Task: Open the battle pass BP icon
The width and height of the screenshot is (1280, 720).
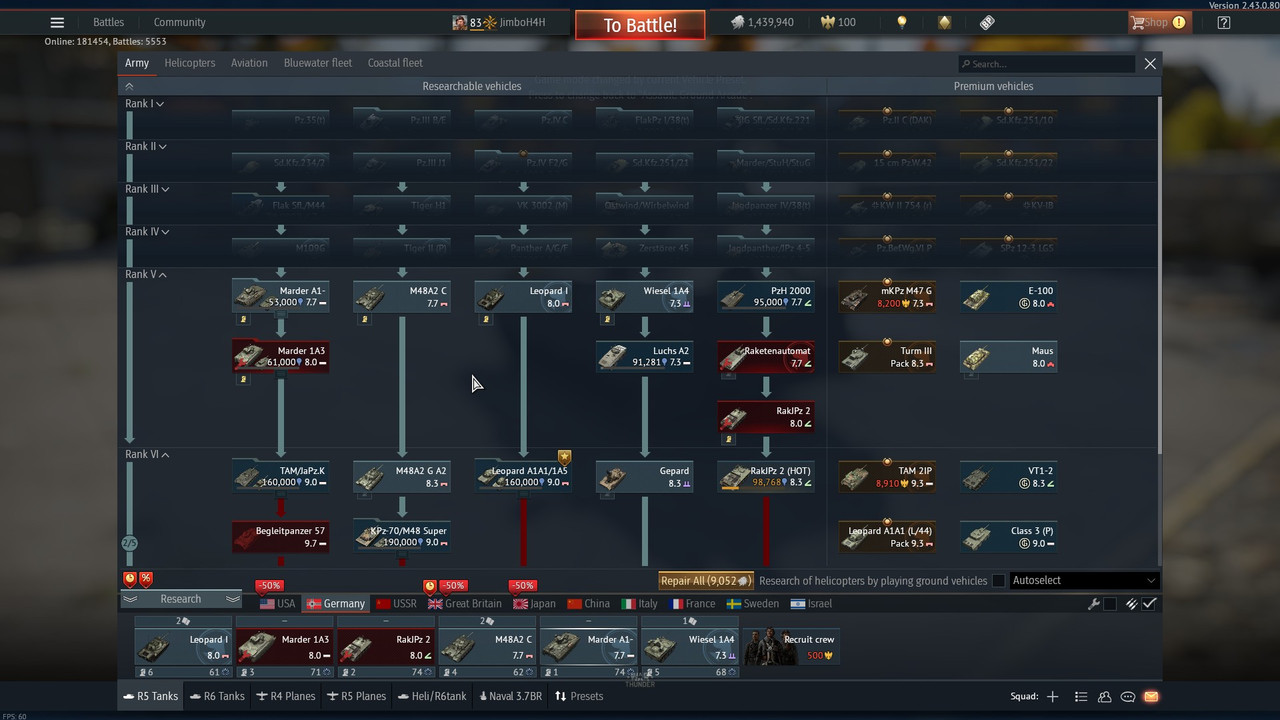Action: [x=987, y=22]
